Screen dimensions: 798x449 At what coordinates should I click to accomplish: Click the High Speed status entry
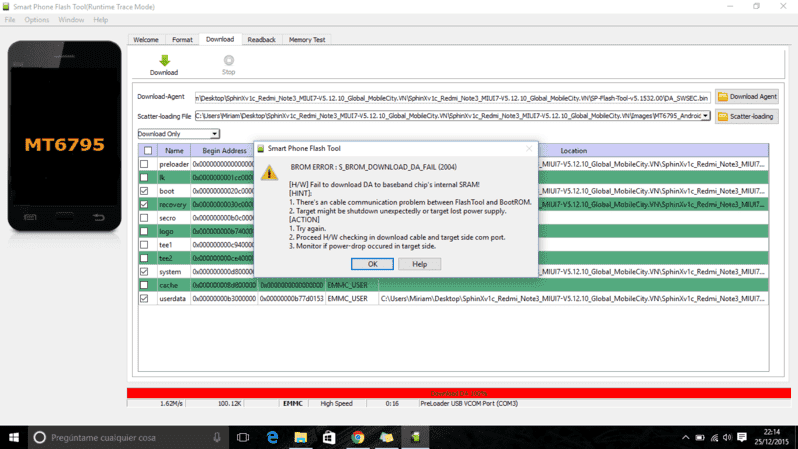(336, 403)
